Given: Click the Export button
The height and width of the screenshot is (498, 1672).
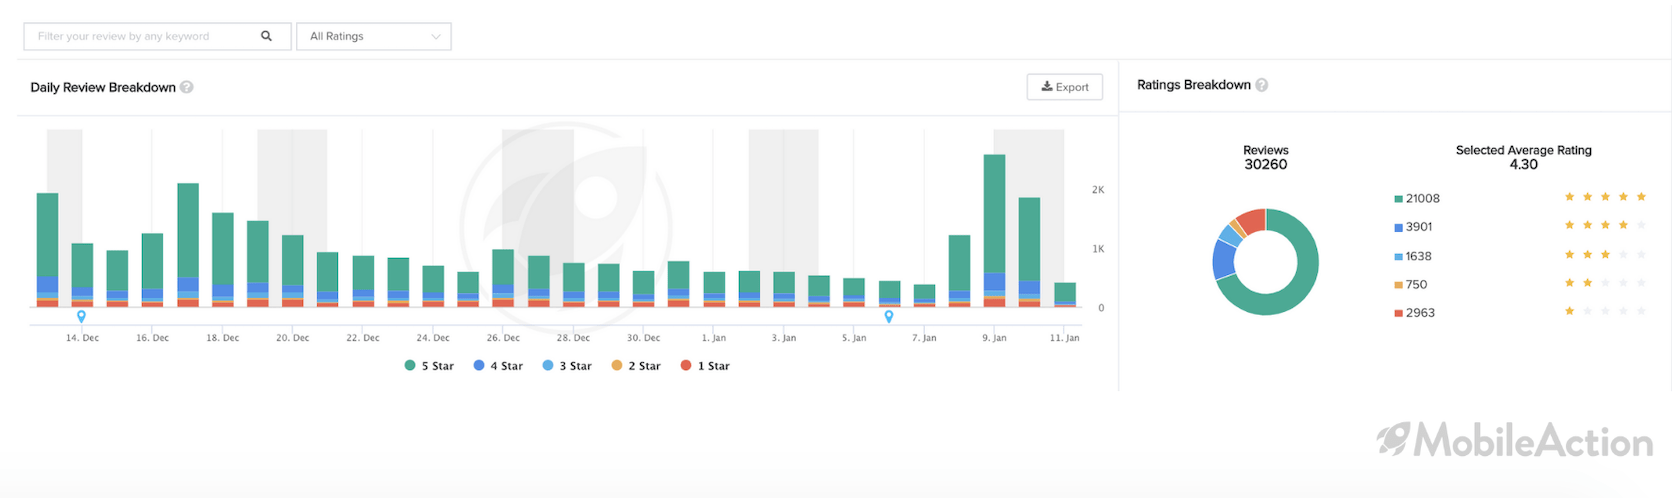Looking at the screenshot, I should 1065,87.
